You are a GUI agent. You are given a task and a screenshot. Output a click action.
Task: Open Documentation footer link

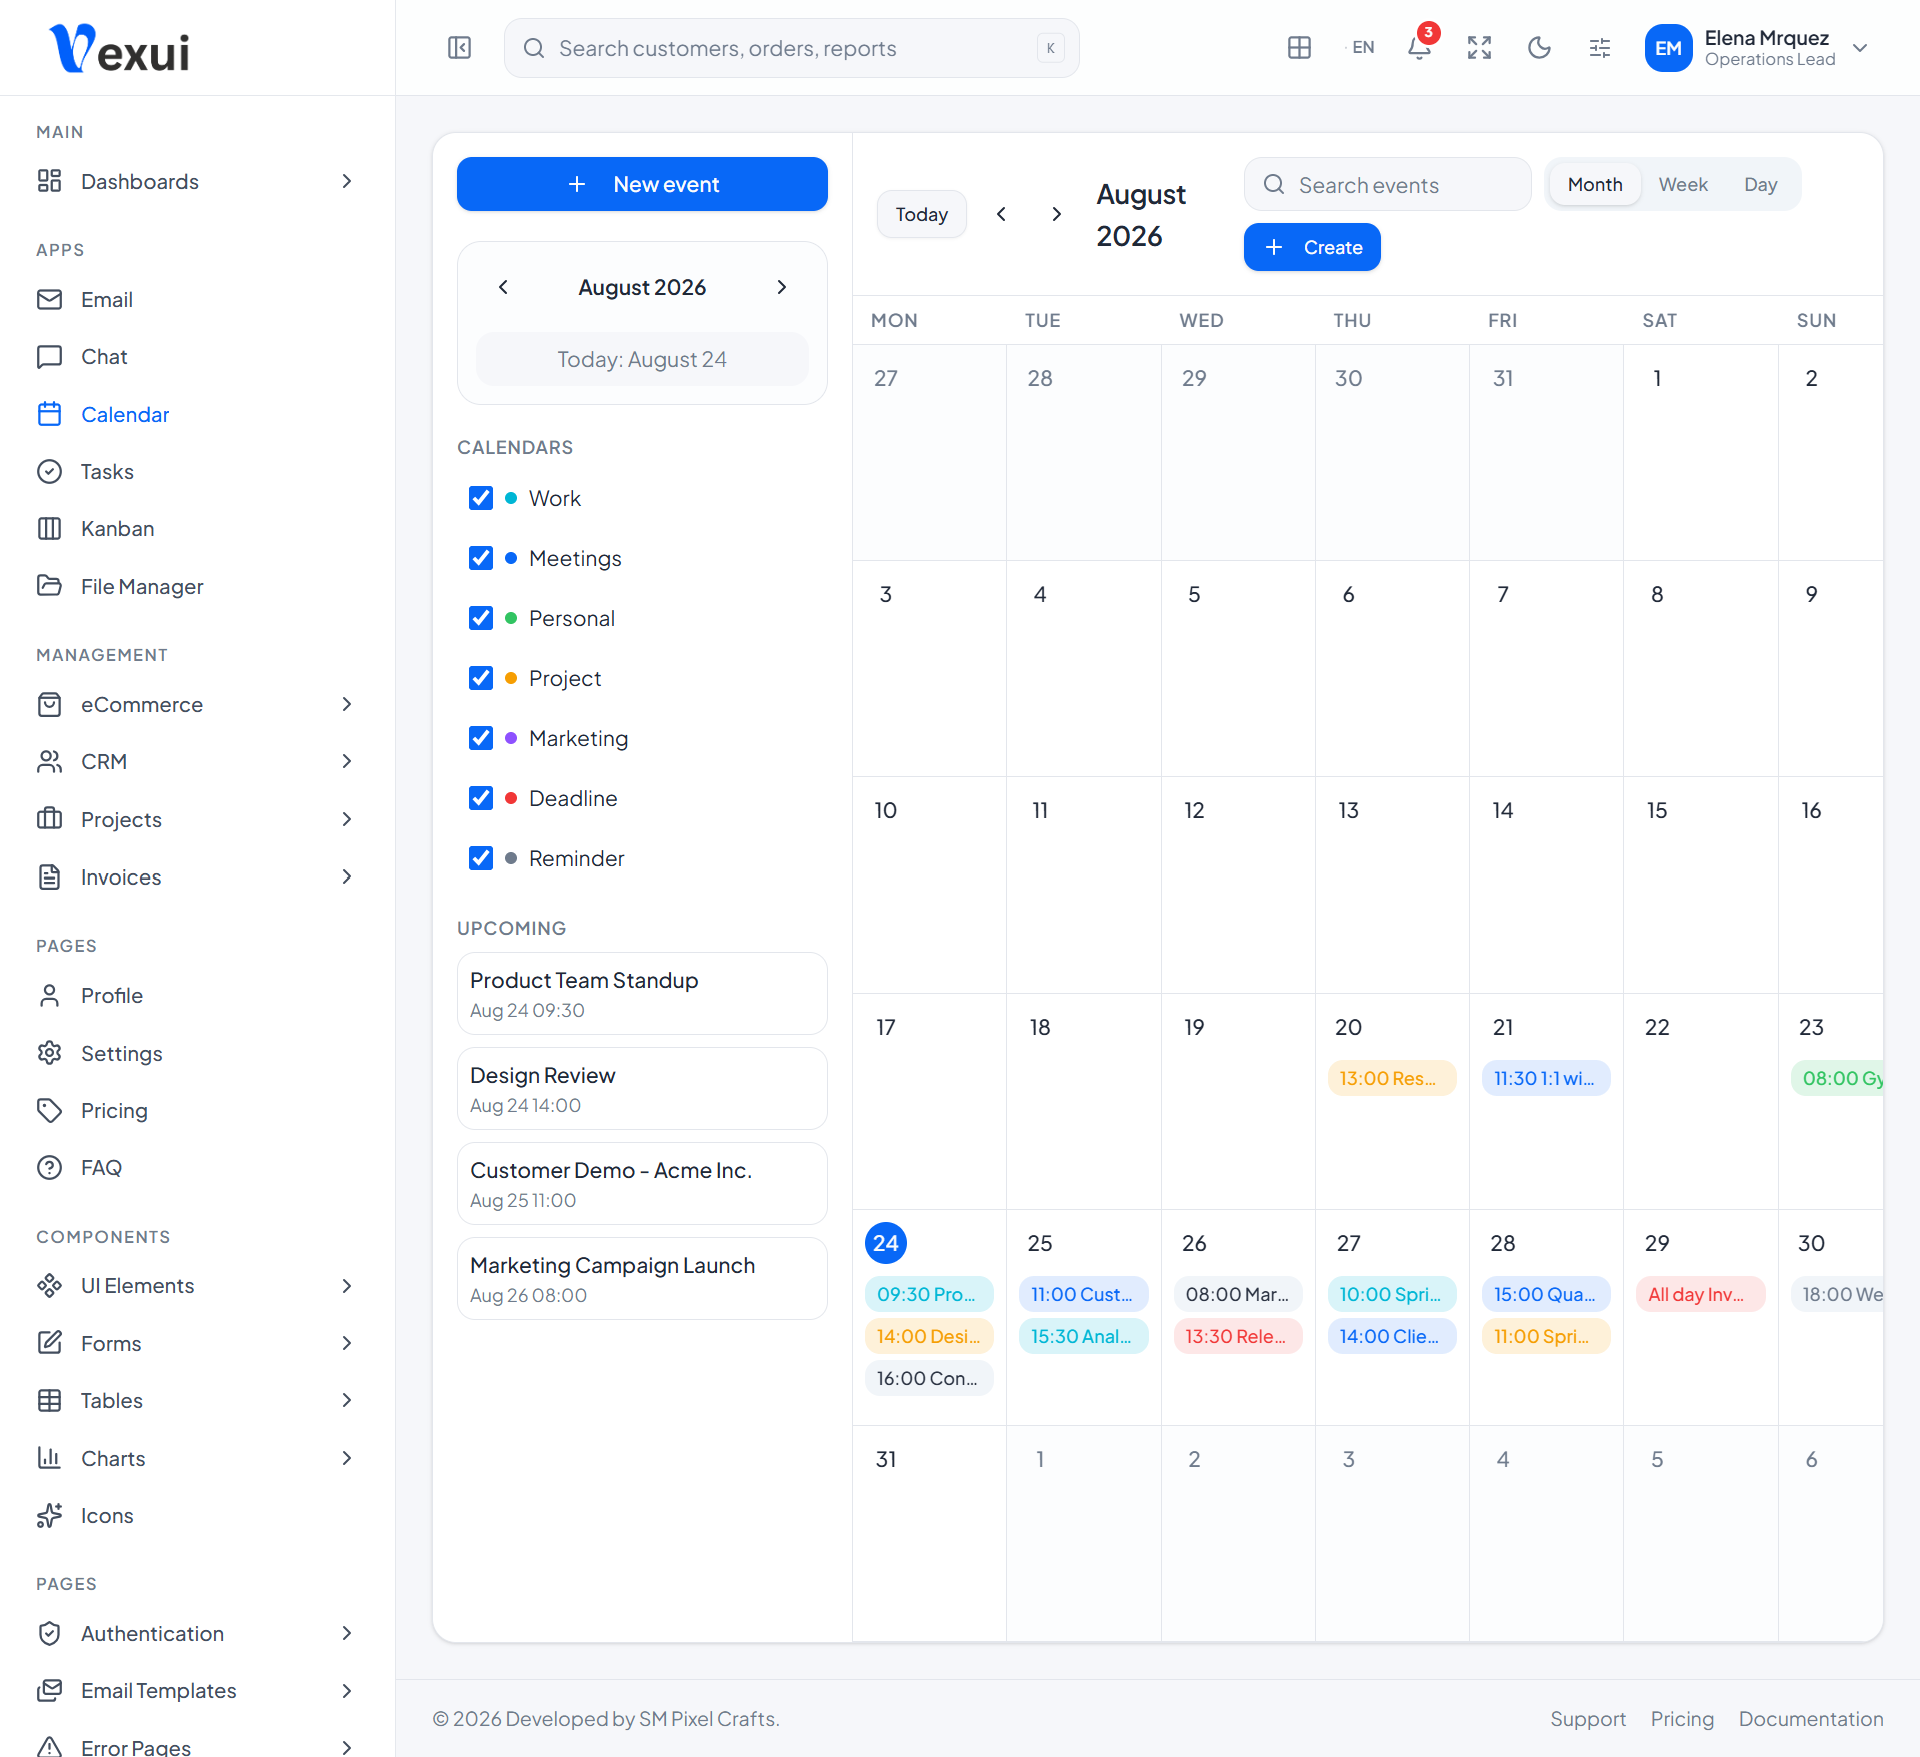pos(1811,1719)
